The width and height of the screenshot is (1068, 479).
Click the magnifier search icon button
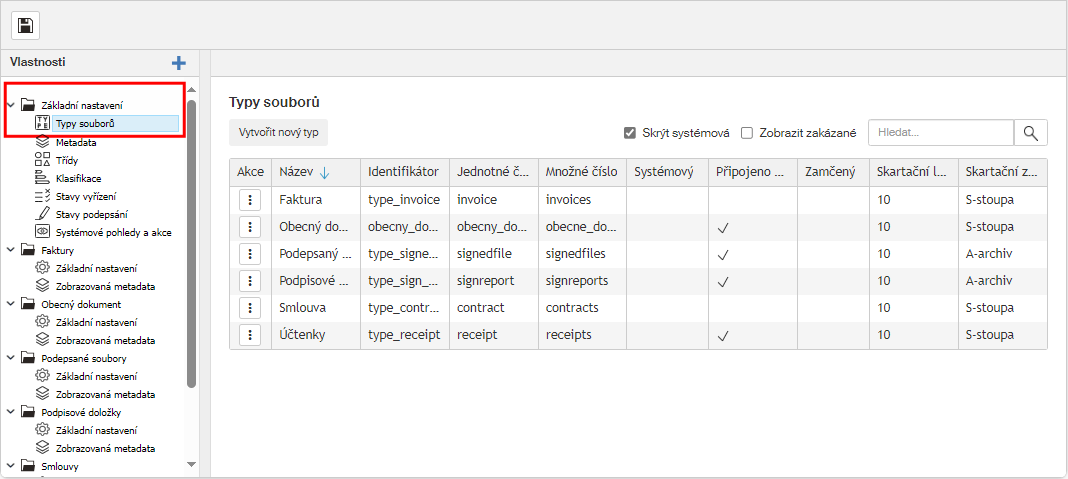[x=1031, y=133]
